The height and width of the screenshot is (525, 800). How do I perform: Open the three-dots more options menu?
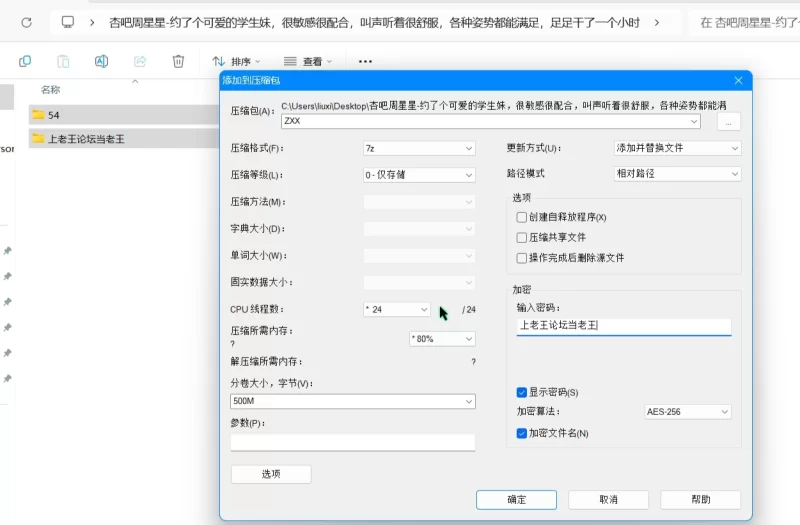tap(365, 62)
